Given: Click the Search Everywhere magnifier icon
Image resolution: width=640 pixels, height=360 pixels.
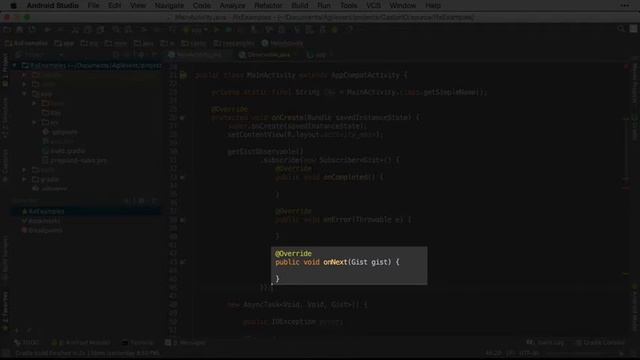Looking at the screenshot, I should pos(621,29).
